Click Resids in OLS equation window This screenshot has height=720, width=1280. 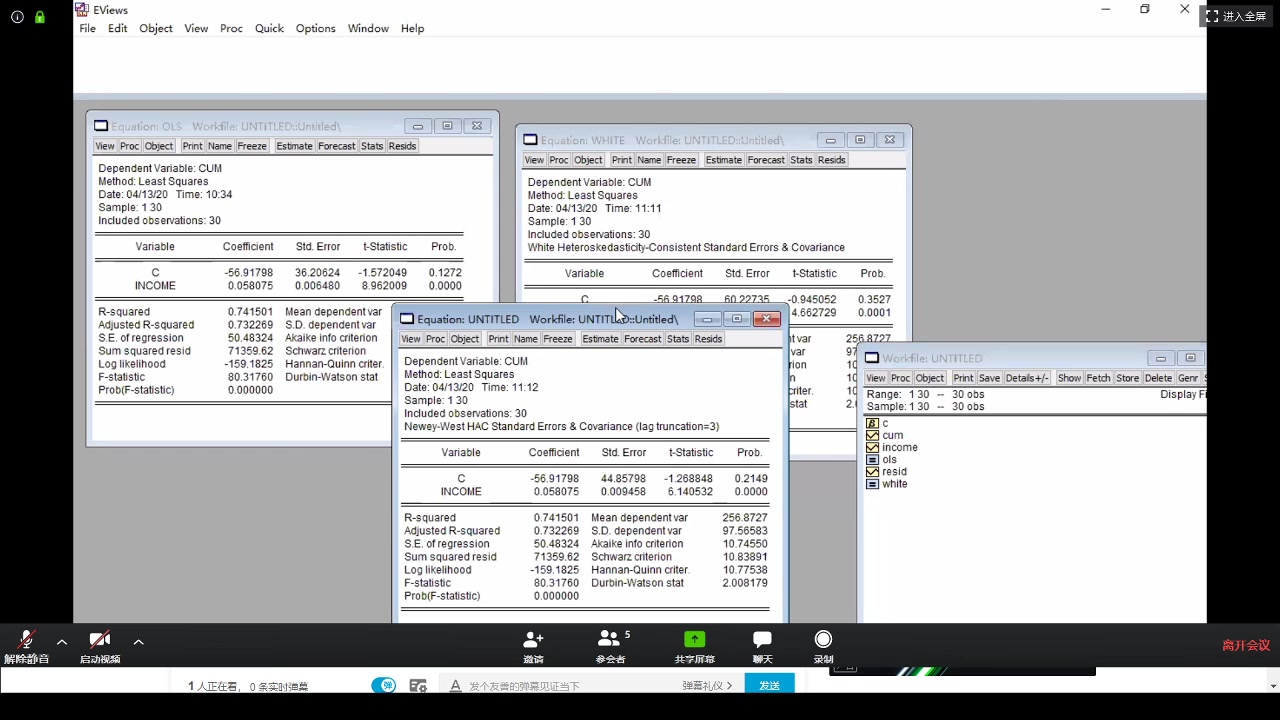pyautogui.click(x=402, y=146)
